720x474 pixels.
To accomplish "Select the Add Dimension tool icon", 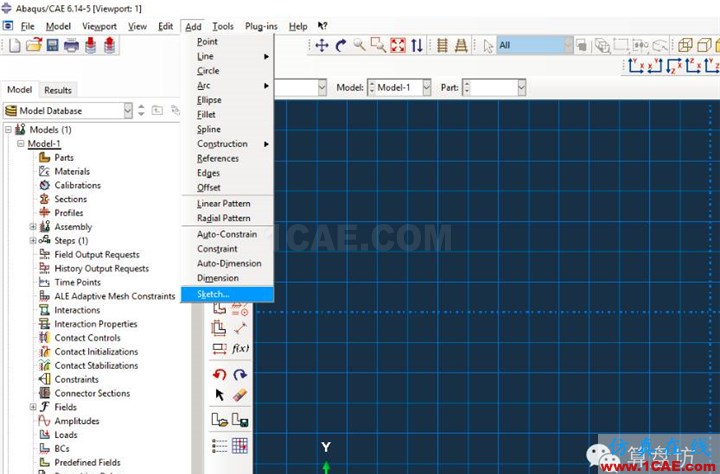I will point(240,328).
